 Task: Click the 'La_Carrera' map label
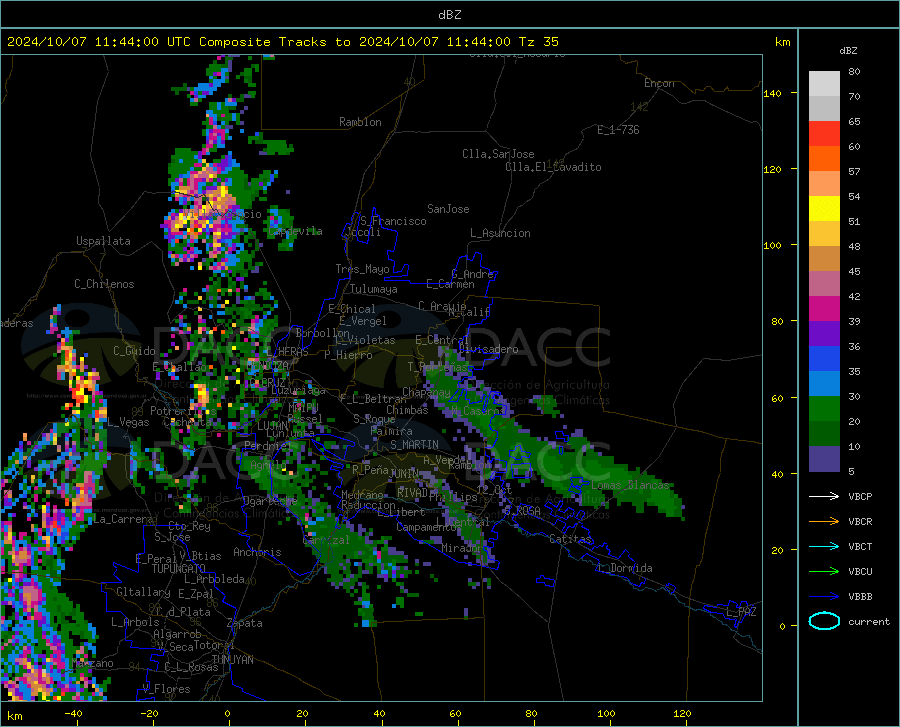click(123, 519)
